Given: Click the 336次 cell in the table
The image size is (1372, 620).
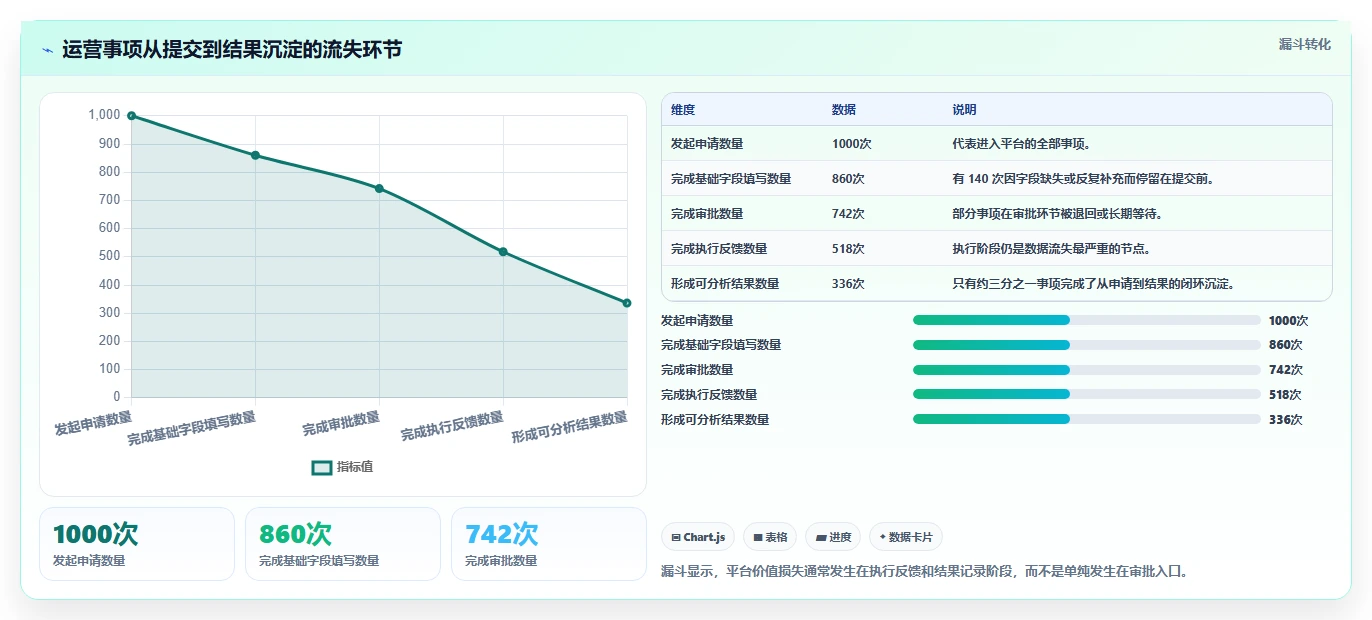Looking at the screenshot, I should 848,284.
